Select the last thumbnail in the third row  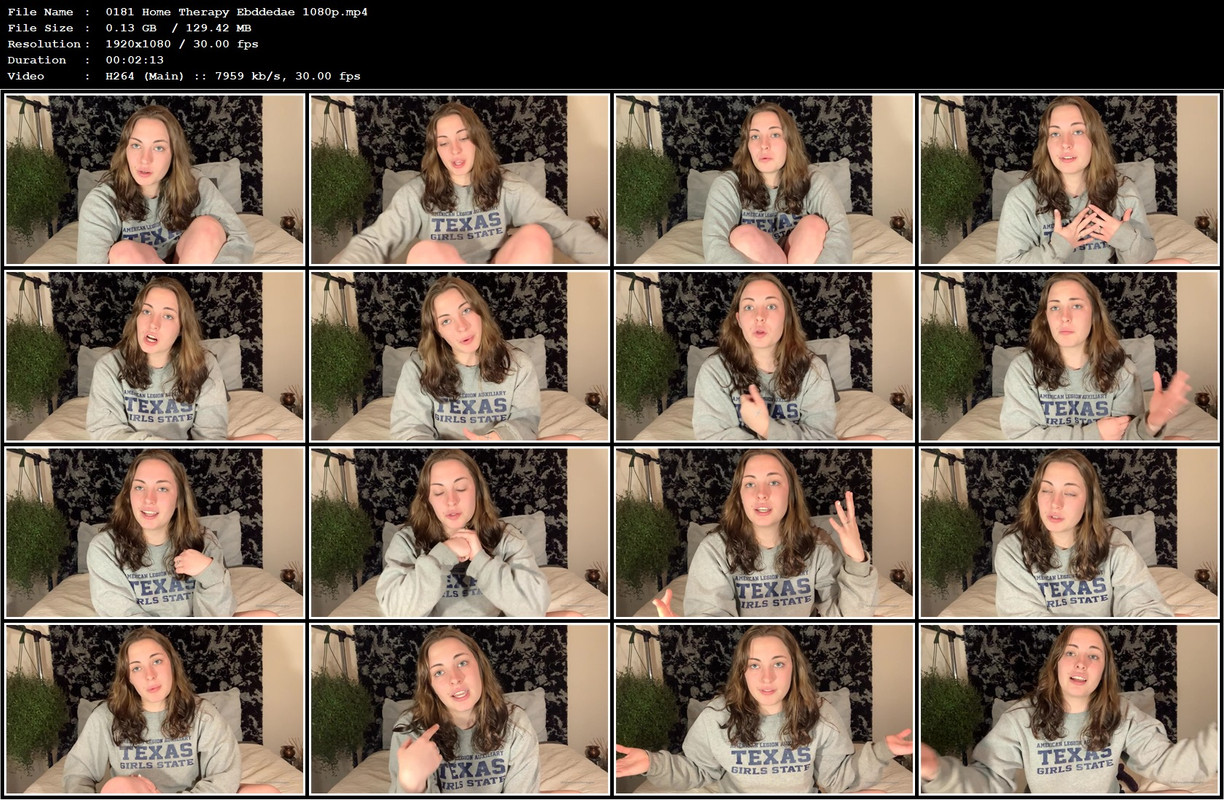(1070, 533)
